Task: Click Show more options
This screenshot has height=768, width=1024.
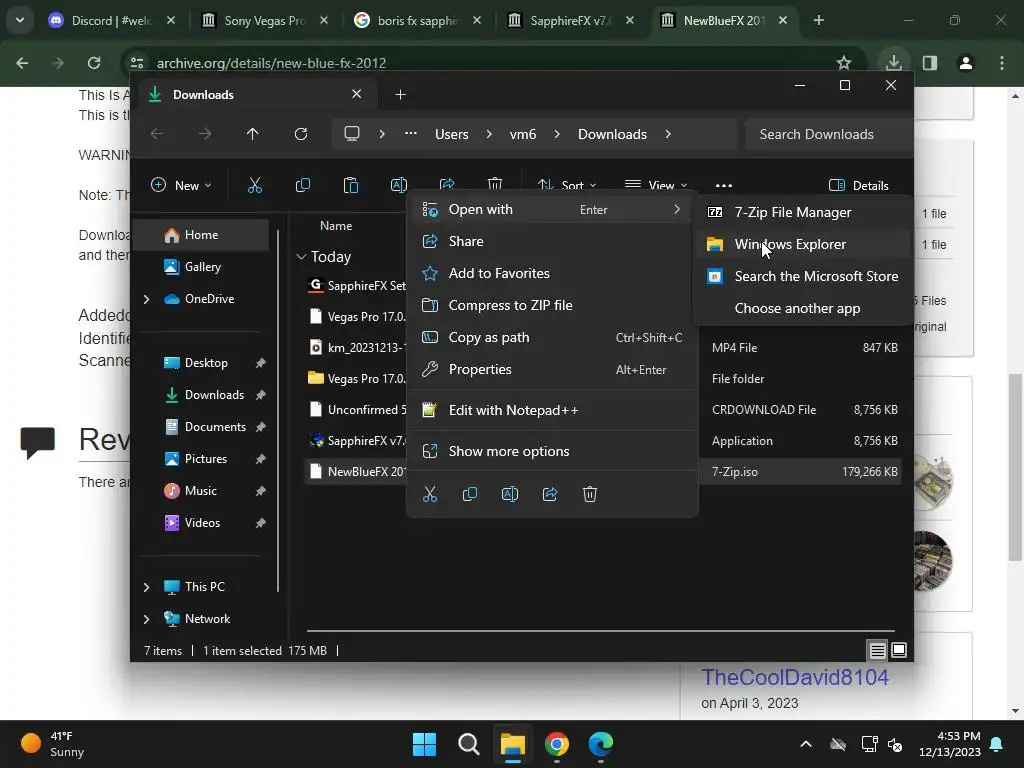Action: (552, 451)
